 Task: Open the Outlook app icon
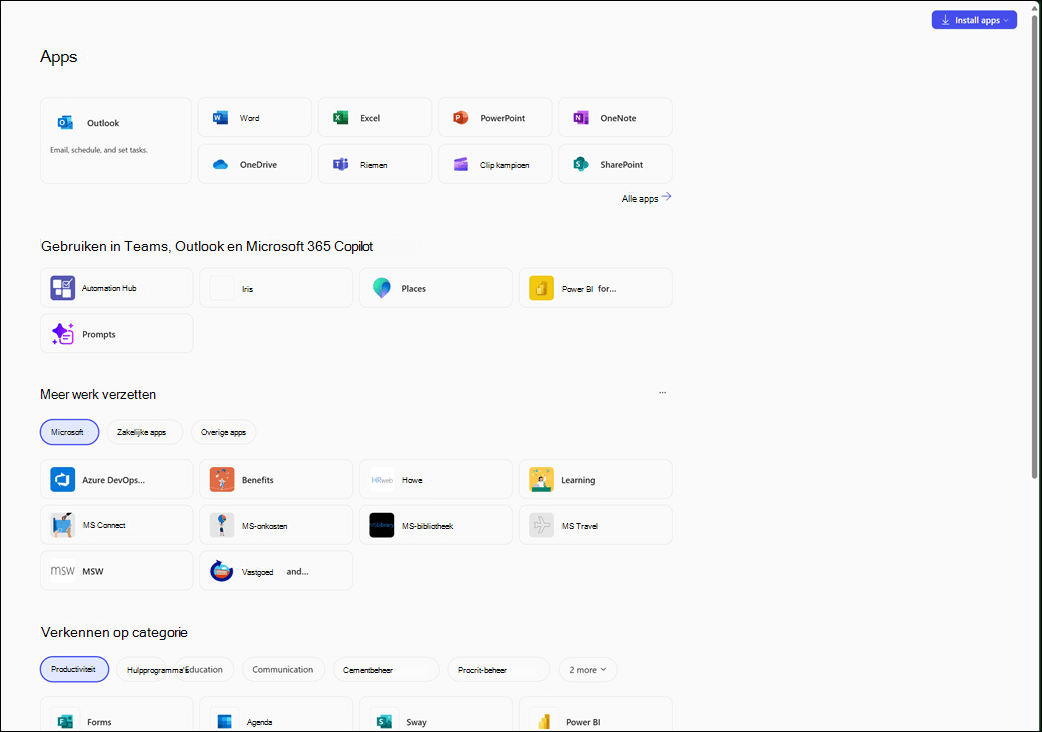pos(65,122)
